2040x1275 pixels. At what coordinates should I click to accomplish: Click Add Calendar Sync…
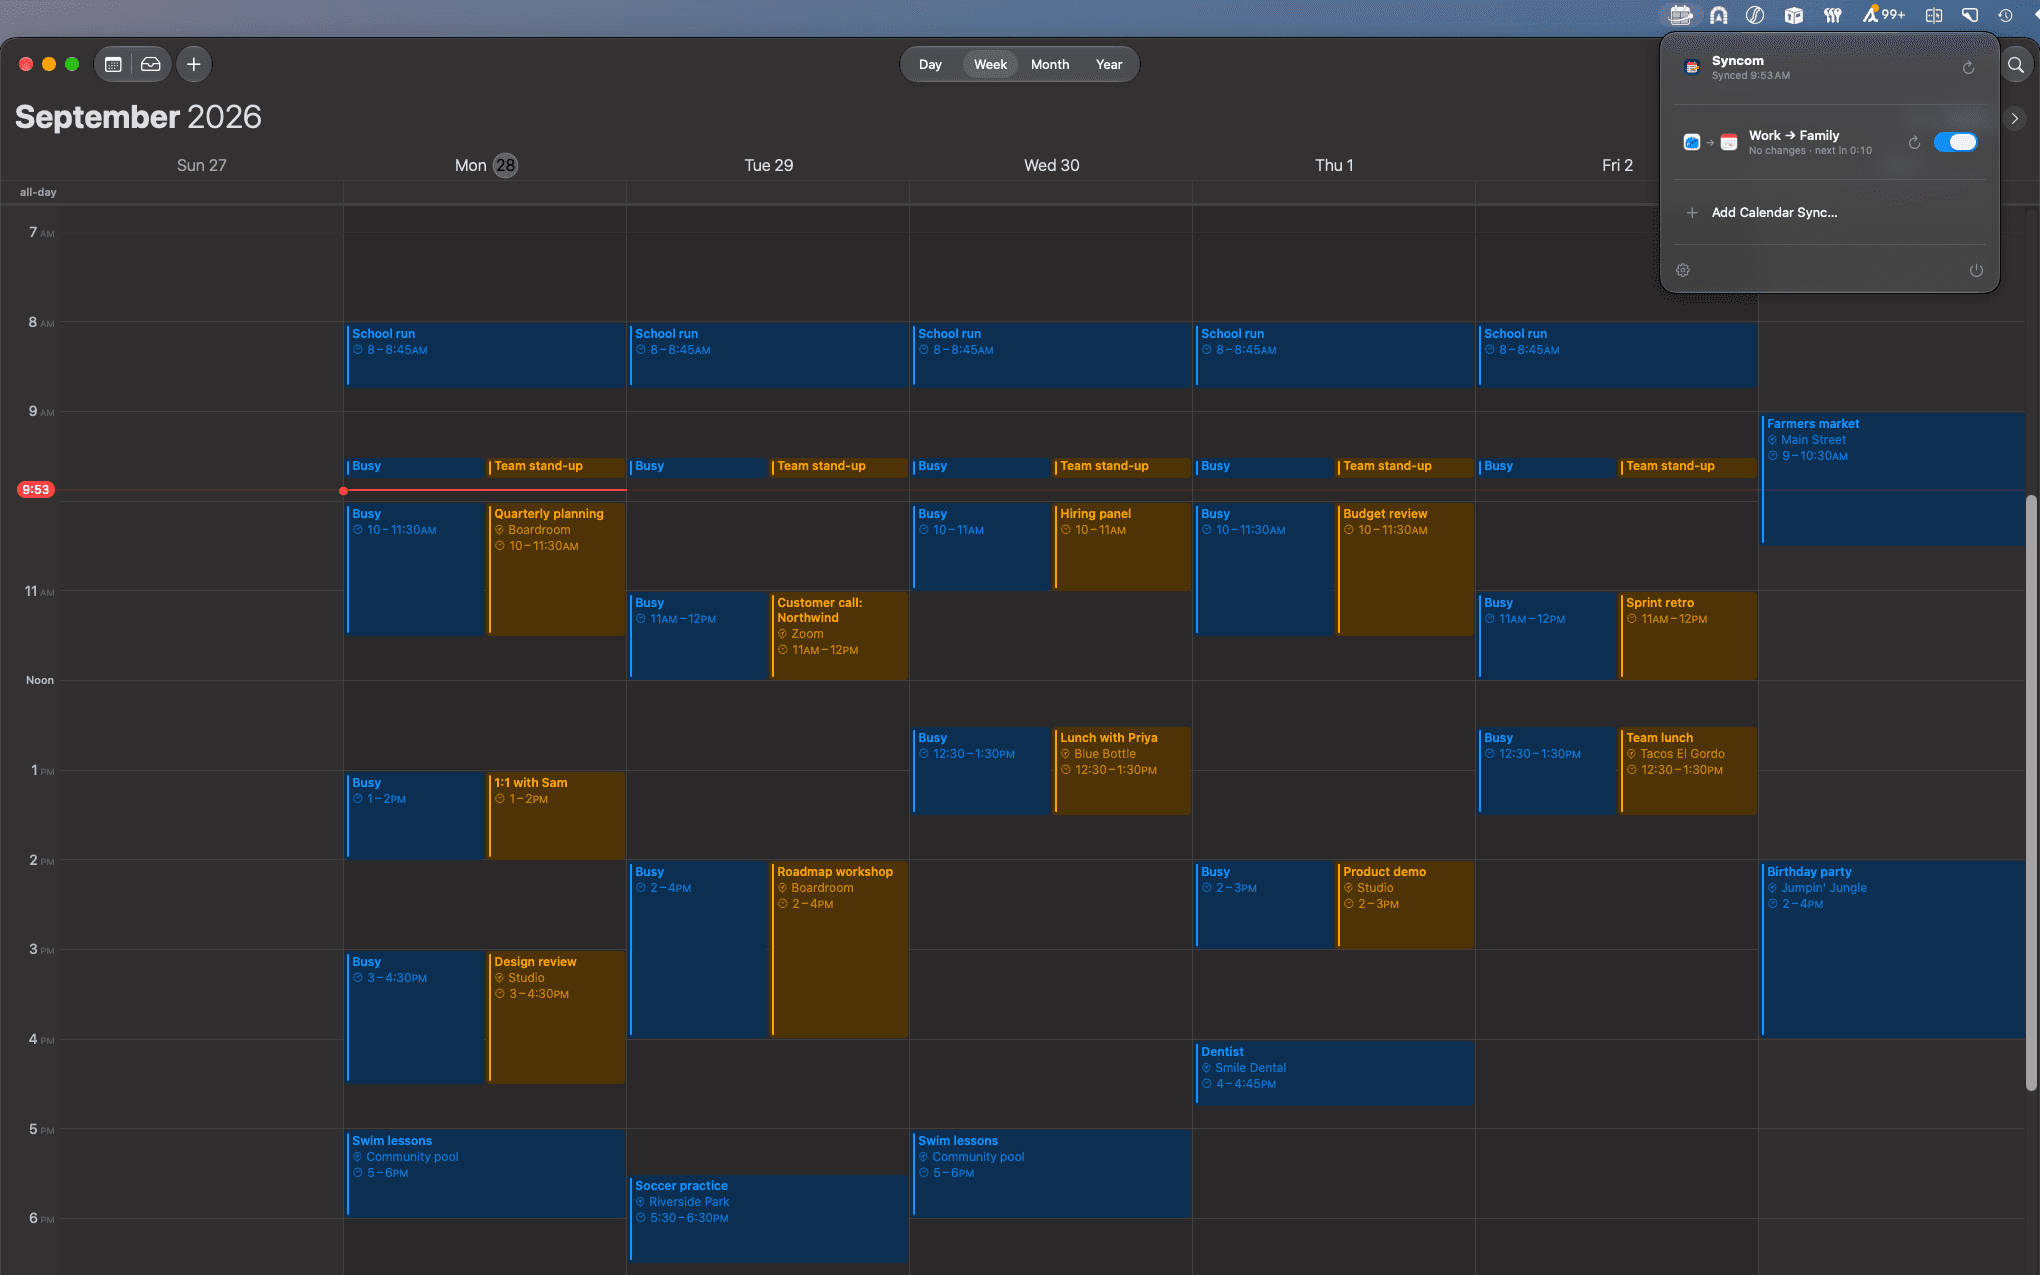[1774, 212]
